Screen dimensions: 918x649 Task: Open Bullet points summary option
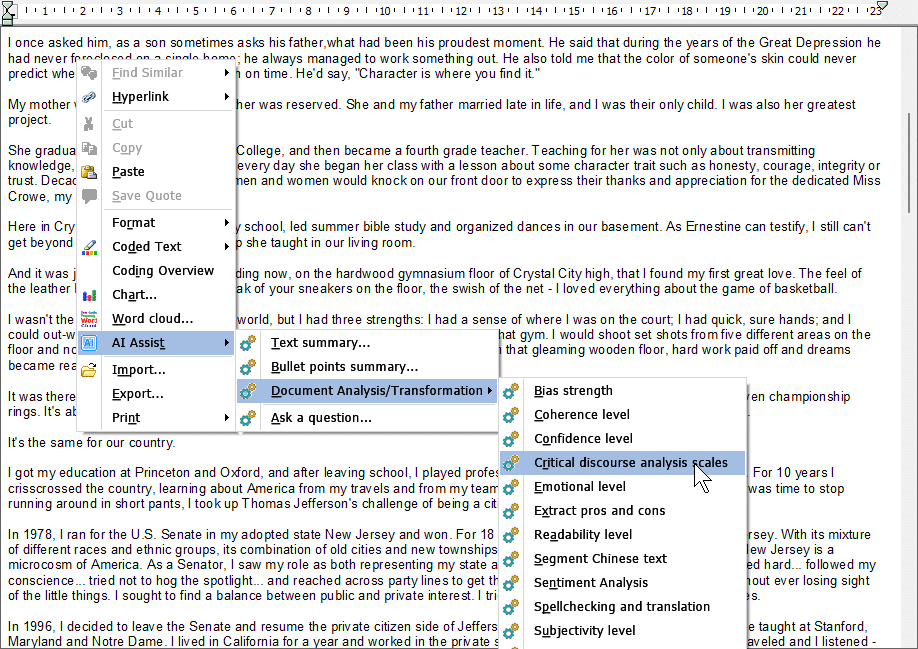pyautogui.click(x=344, y=367)
